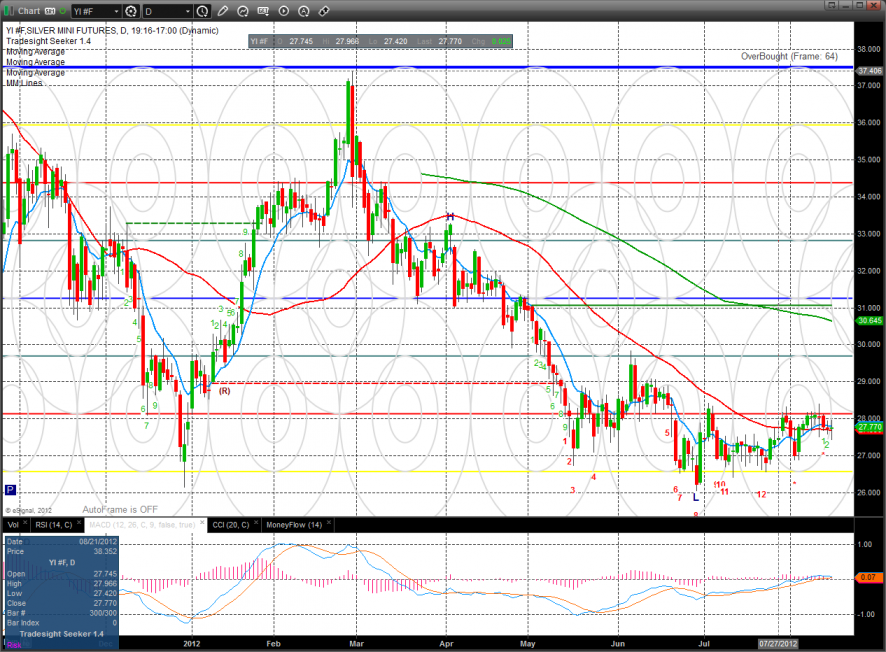Click the Feb label on the time axis
Screen dimensions: 886x652
pyautogui.click(x=273, y=644)
